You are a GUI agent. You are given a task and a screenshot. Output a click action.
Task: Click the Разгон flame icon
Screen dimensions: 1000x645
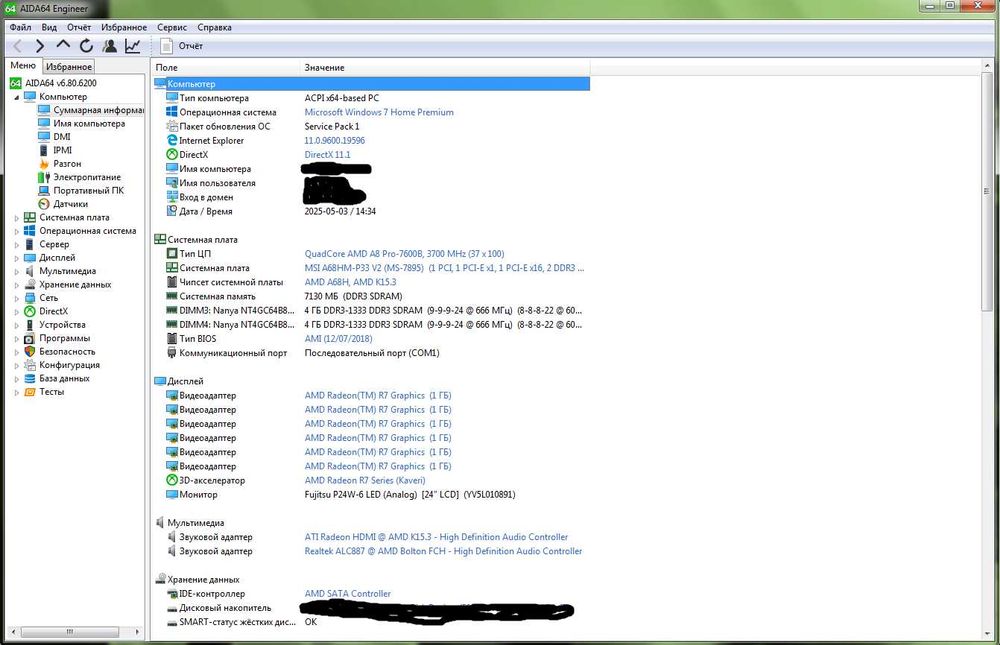coord(43,164)
